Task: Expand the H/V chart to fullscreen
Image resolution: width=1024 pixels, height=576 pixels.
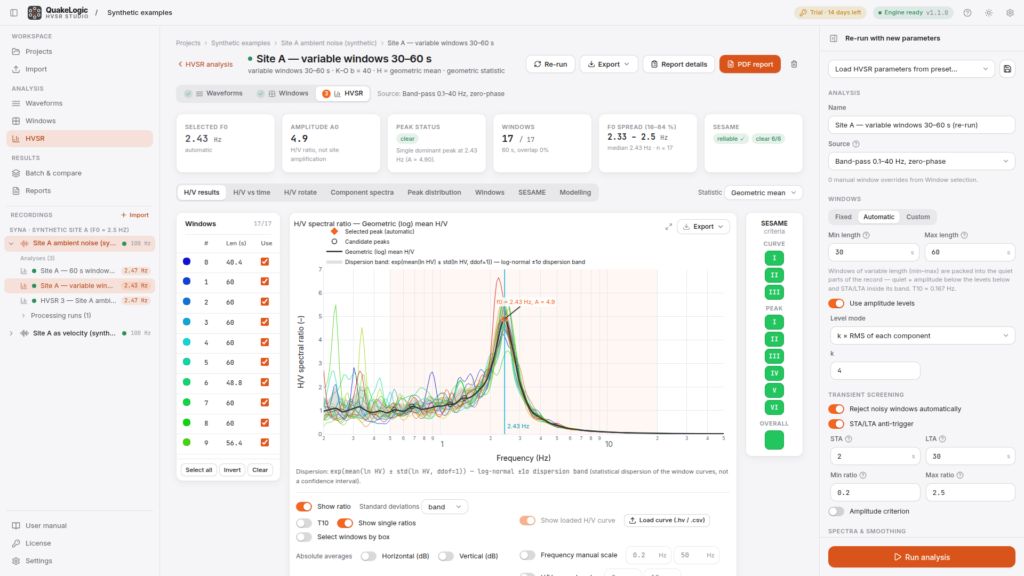Action: coord(668,227)
